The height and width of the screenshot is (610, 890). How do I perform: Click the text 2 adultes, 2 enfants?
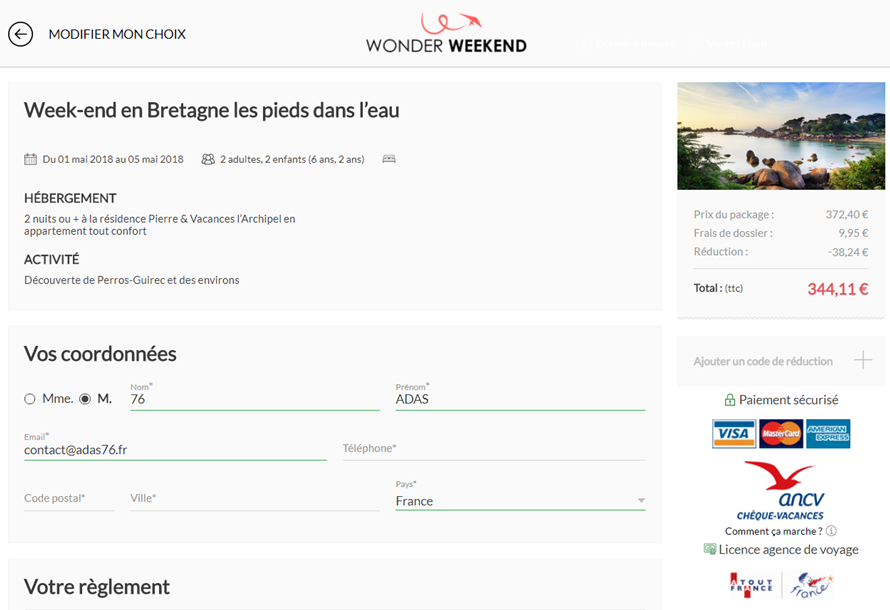pos(292,159)
